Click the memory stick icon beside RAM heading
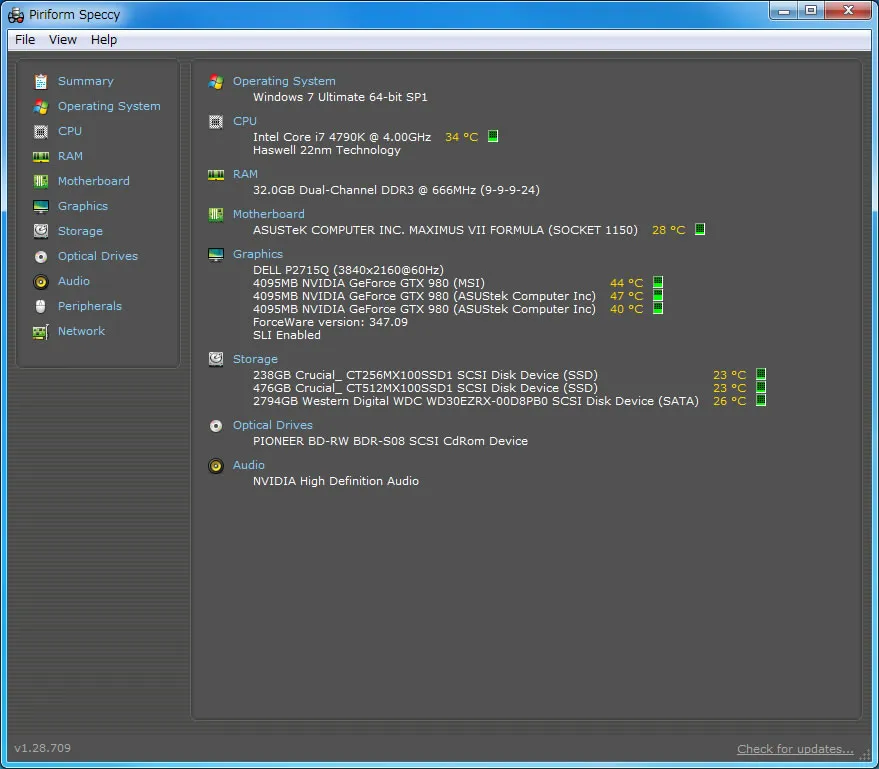The image size is (879, 769). click(x=216, y=175)
